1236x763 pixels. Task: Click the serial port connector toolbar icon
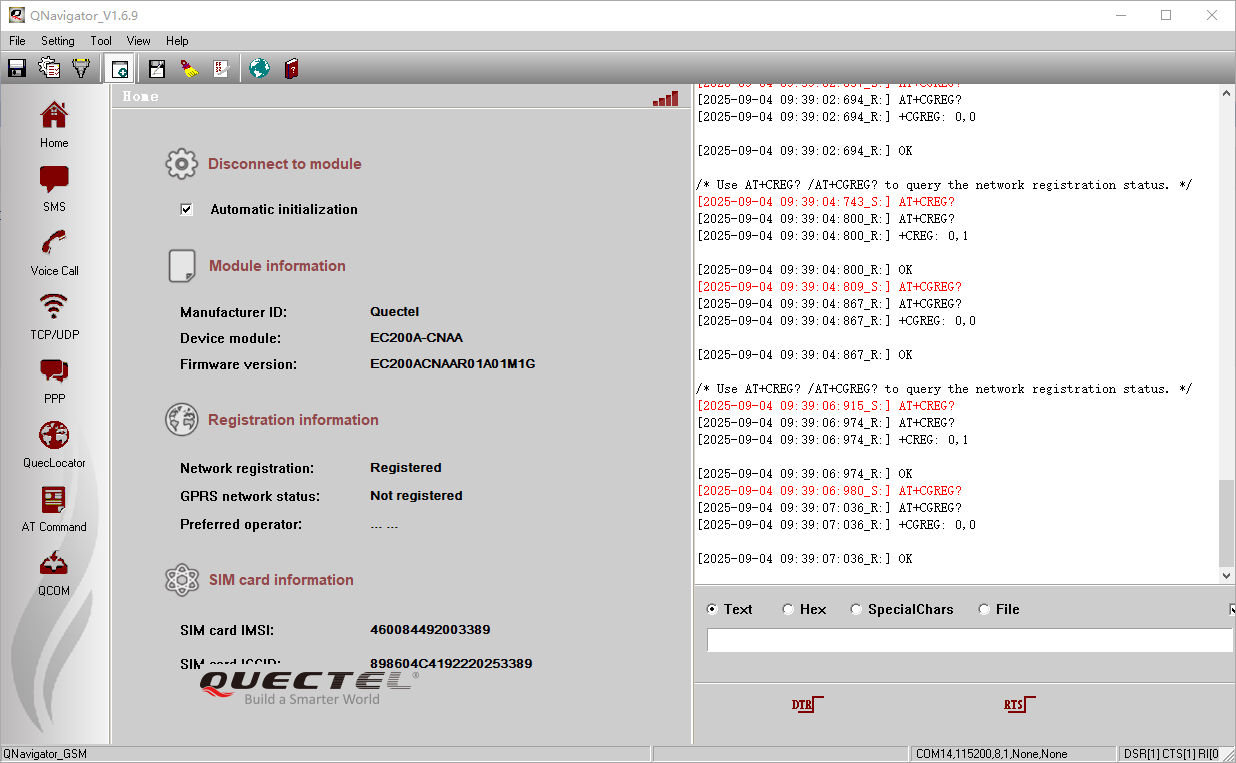pyautogui.click(x=81, y=68)
